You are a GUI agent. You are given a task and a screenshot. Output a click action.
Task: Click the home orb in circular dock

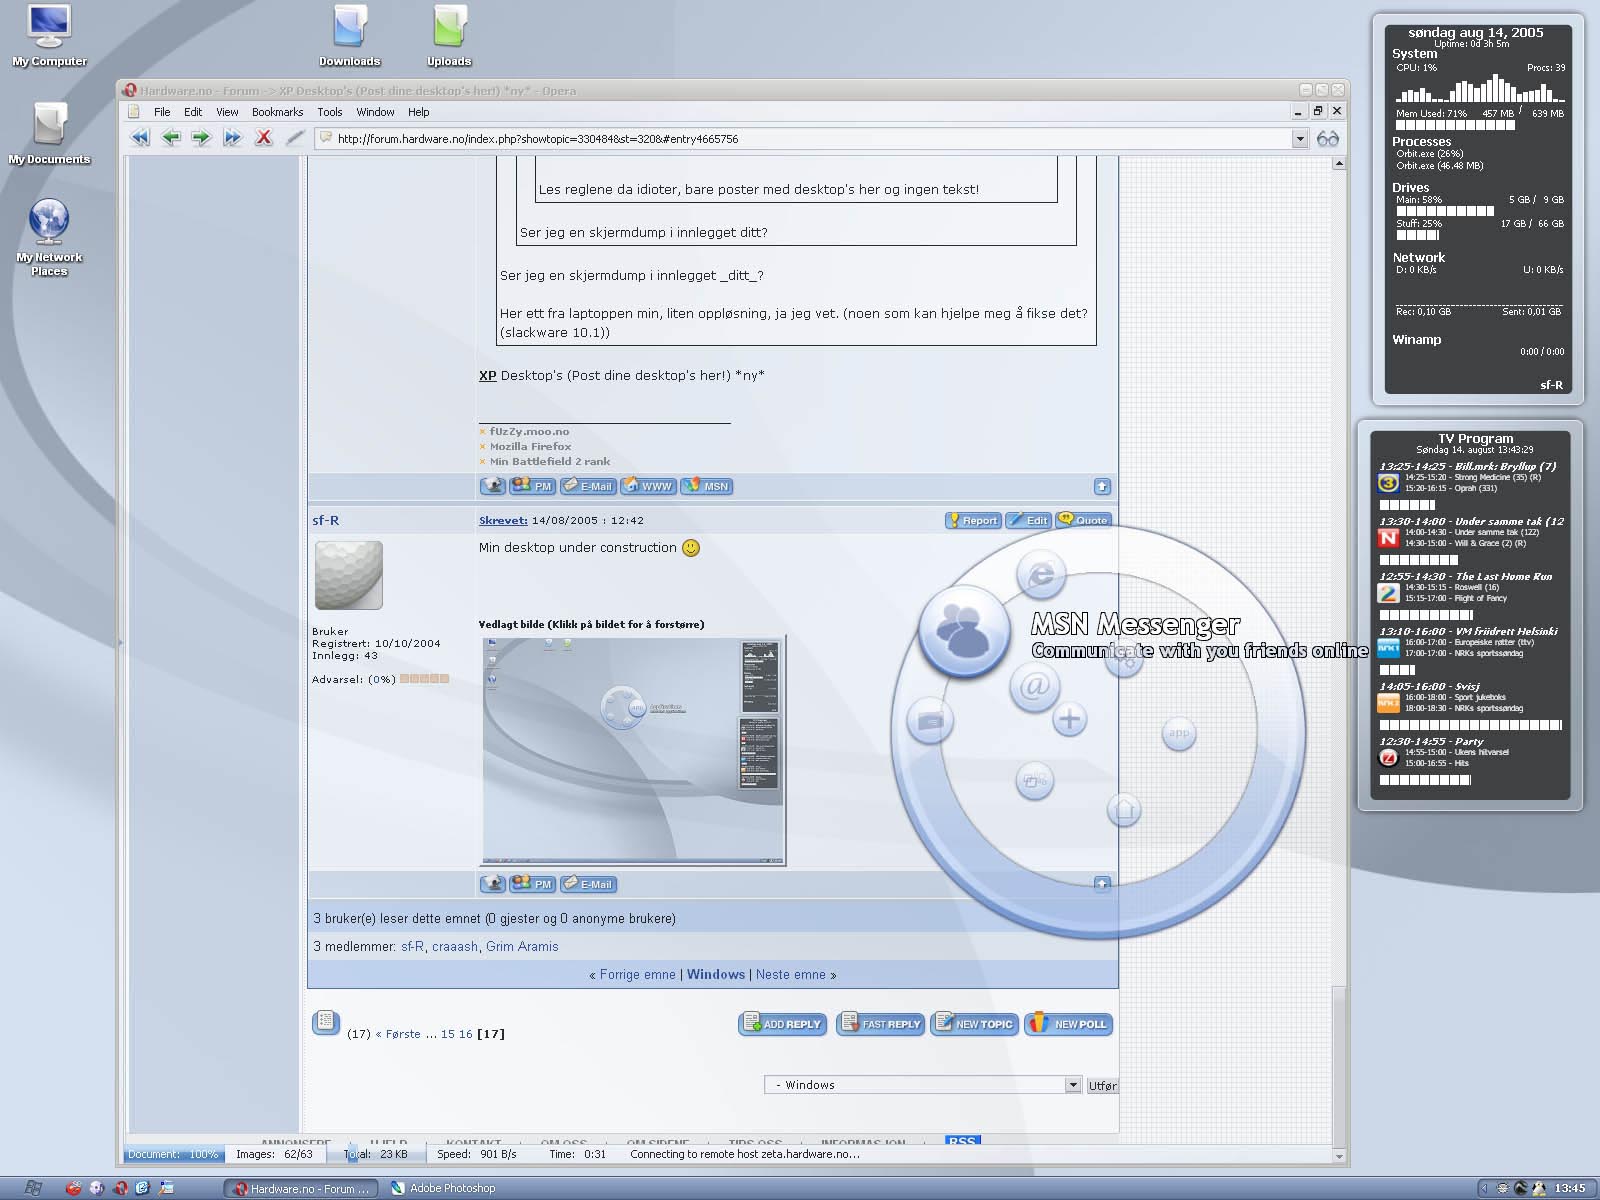[1124, 809]
